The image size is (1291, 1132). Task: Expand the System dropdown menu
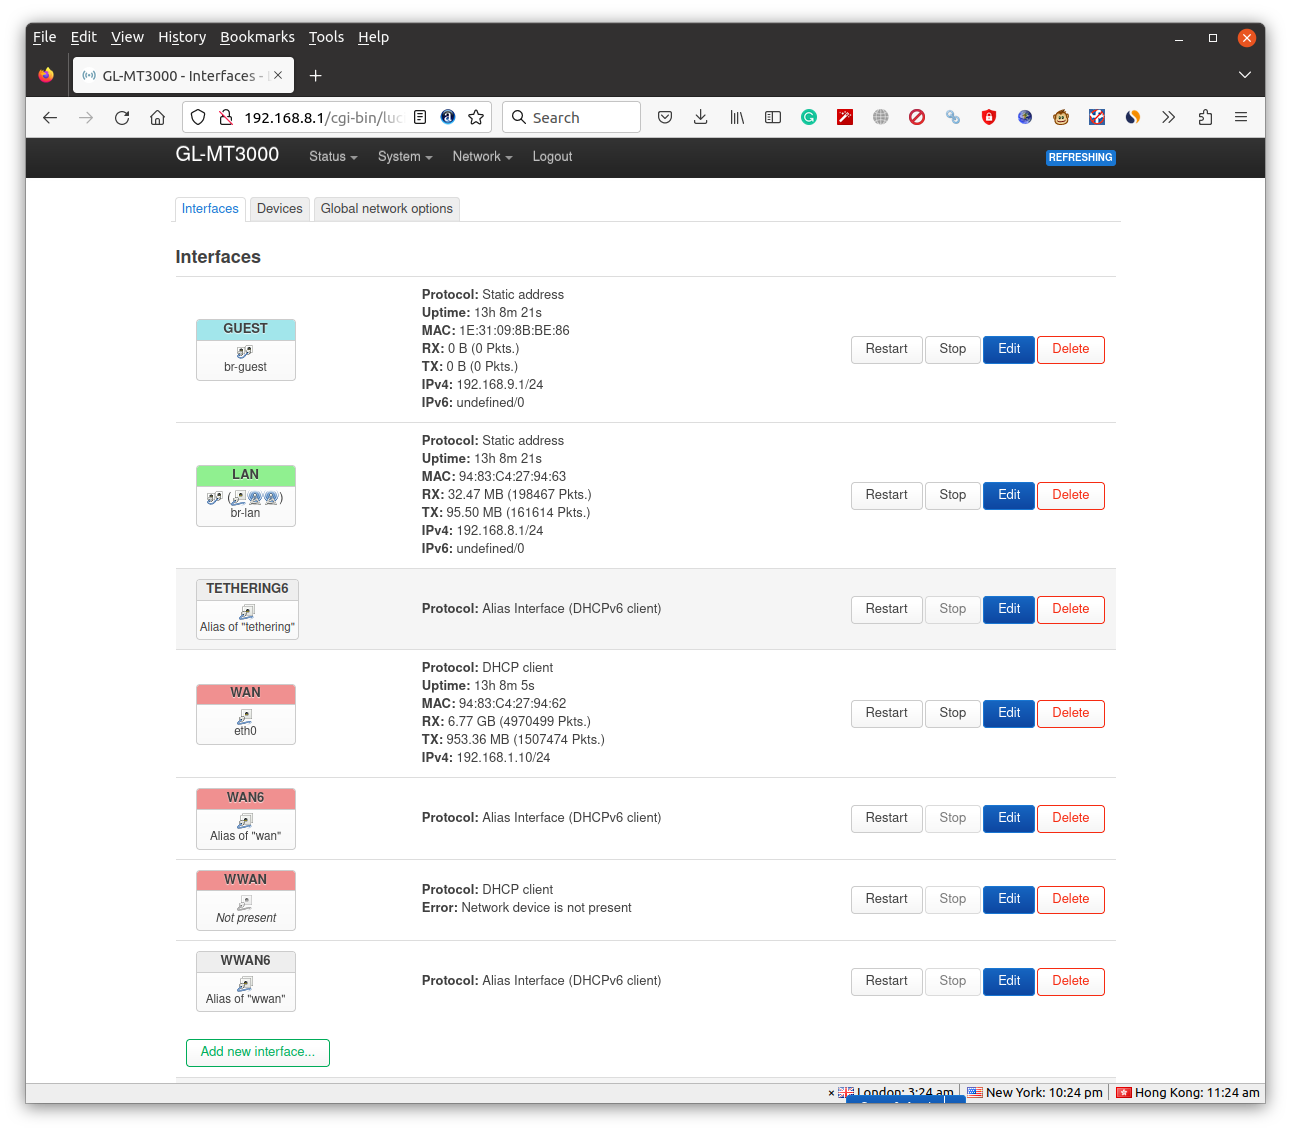[405, 157]
